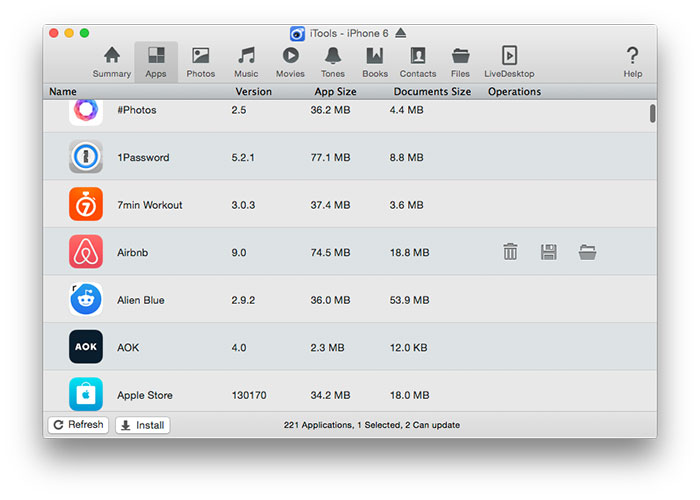This screenshot has width=700, height=500.
Task: Launch the LiveDesktop feature
Action: pos(509,62)
